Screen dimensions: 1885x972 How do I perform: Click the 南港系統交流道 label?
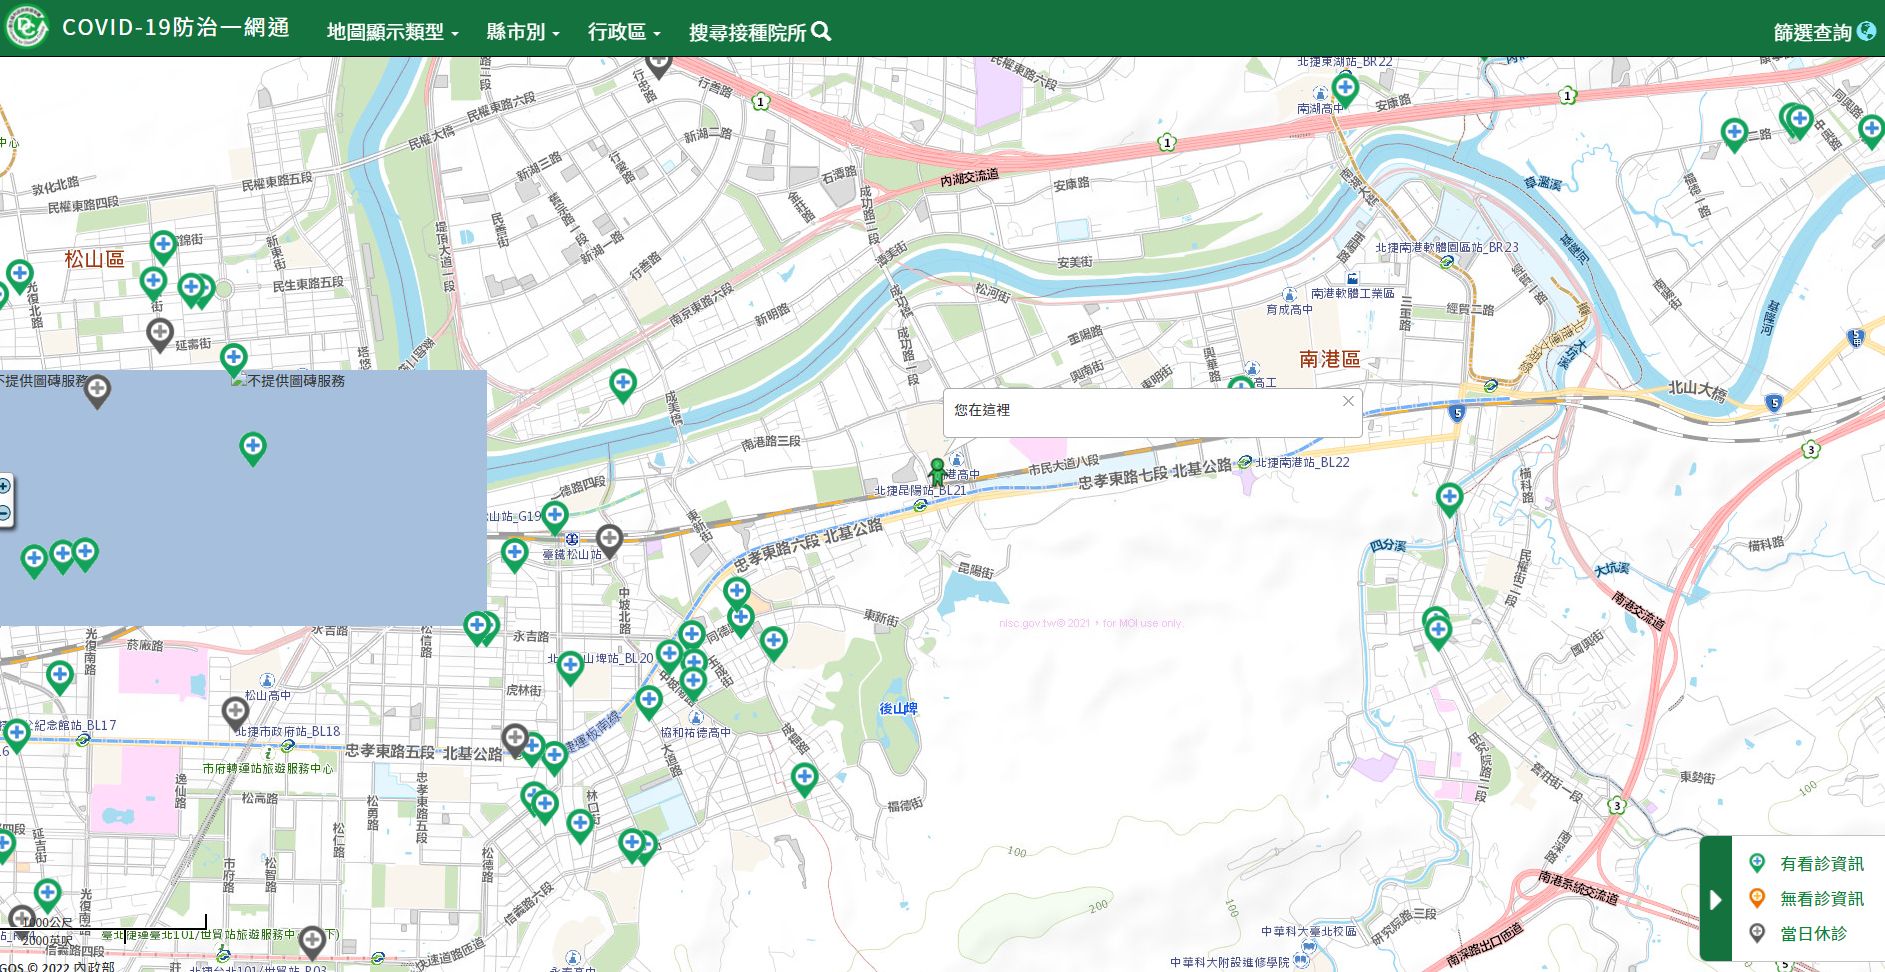[1578, 887]
